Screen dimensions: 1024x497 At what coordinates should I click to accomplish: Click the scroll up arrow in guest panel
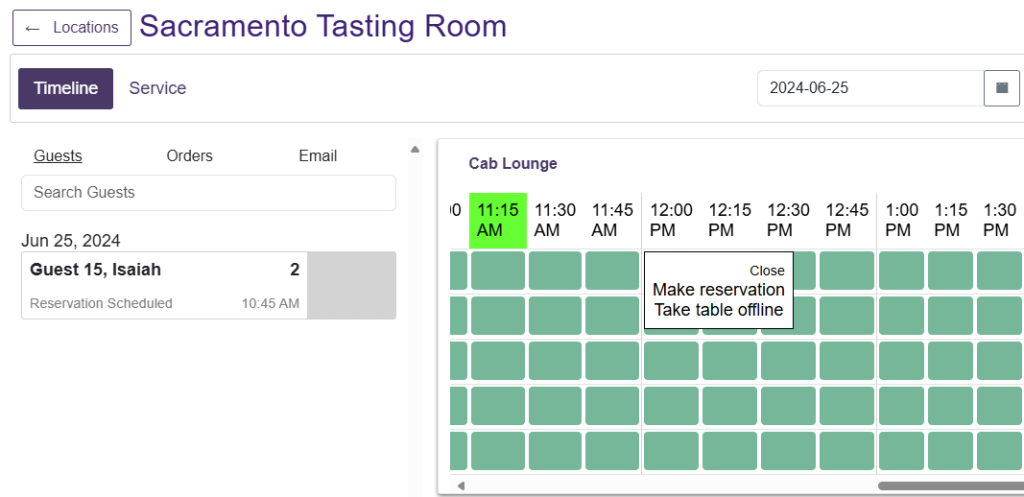(x=415, y=150)
